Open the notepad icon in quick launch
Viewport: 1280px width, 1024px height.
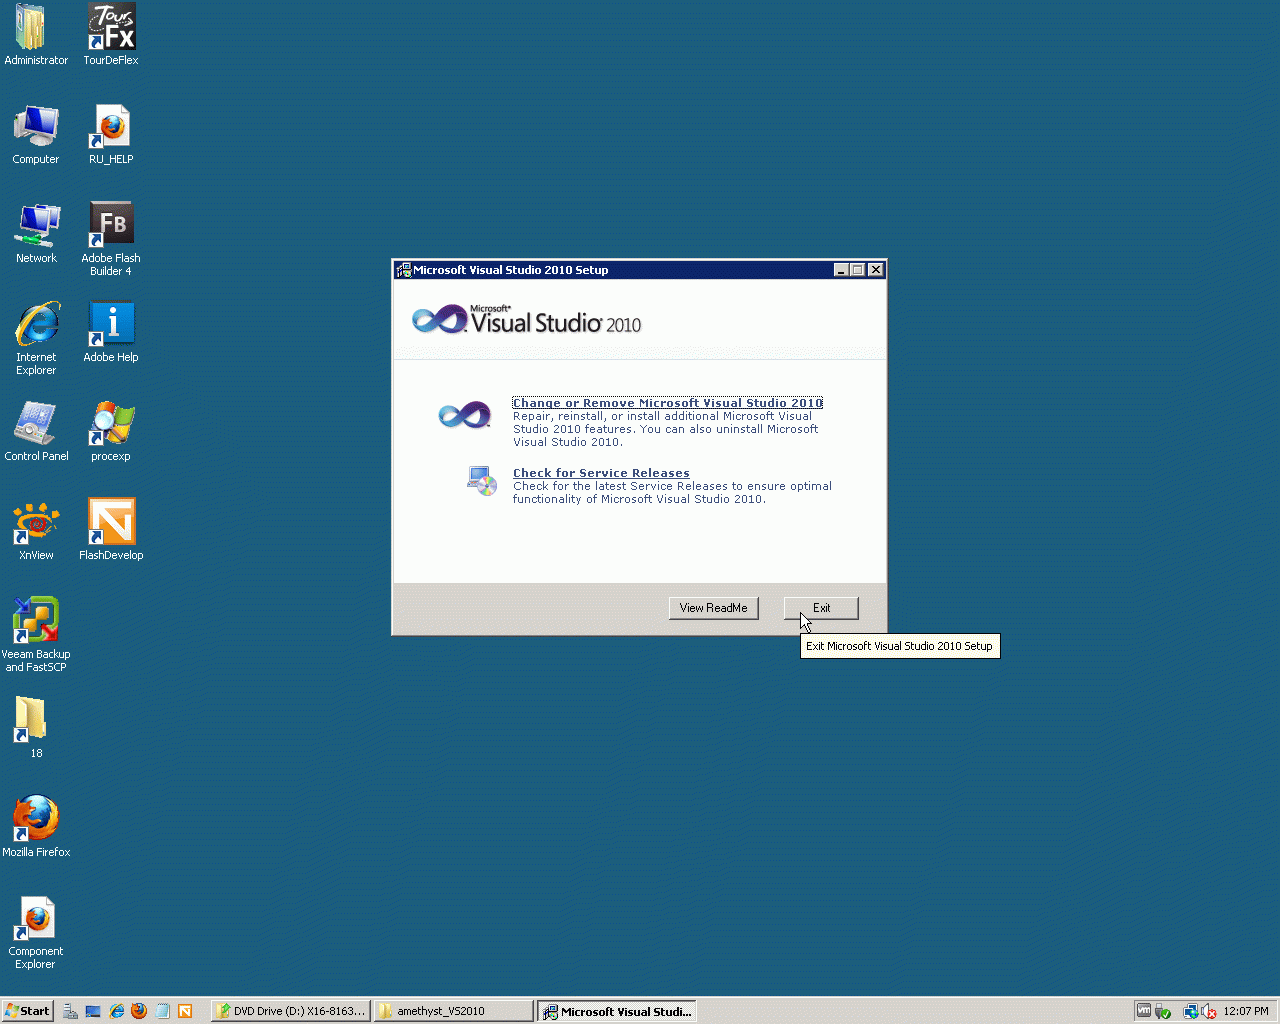tap(162, 1011)
